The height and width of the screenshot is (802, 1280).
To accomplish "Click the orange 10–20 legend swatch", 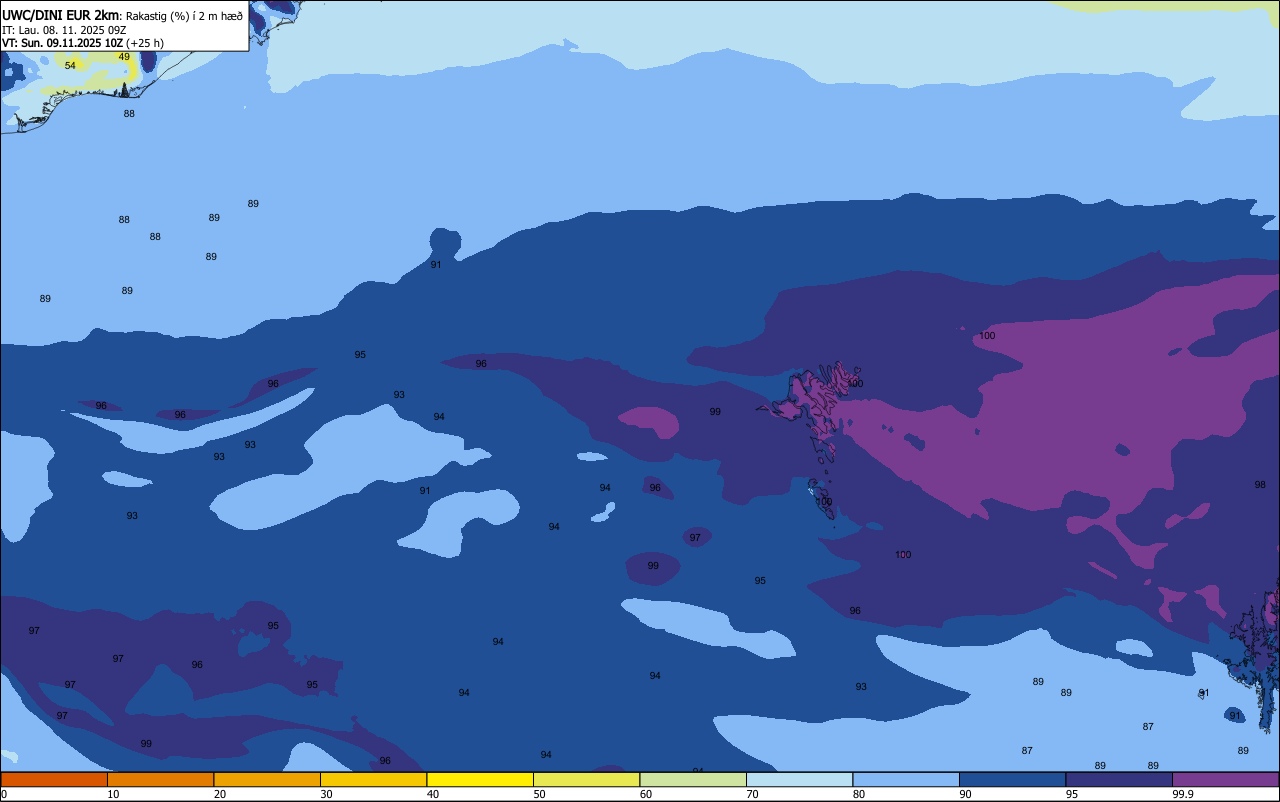I will [x=160, y=779].
